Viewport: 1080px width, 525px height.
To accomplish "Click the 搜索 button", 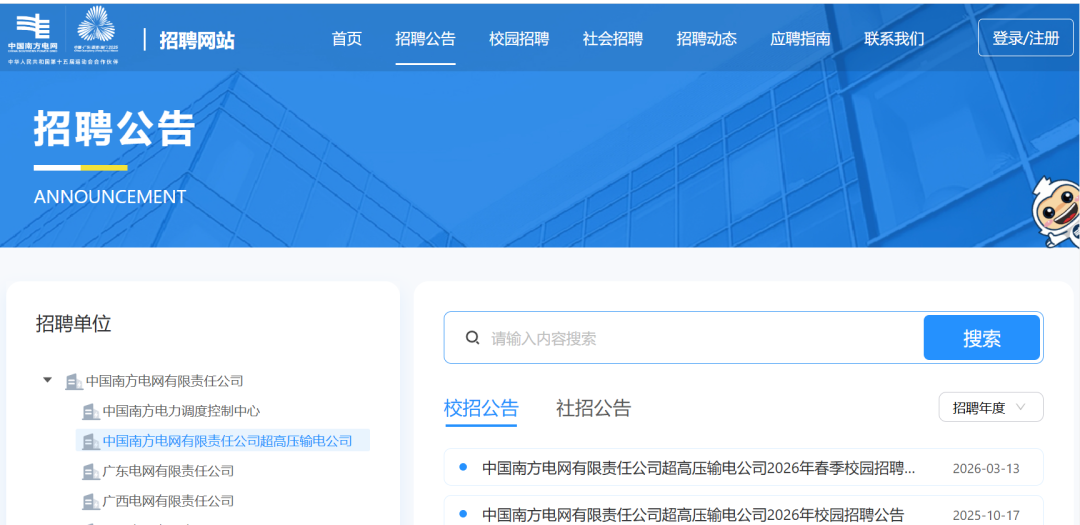I will click(982, 338).
